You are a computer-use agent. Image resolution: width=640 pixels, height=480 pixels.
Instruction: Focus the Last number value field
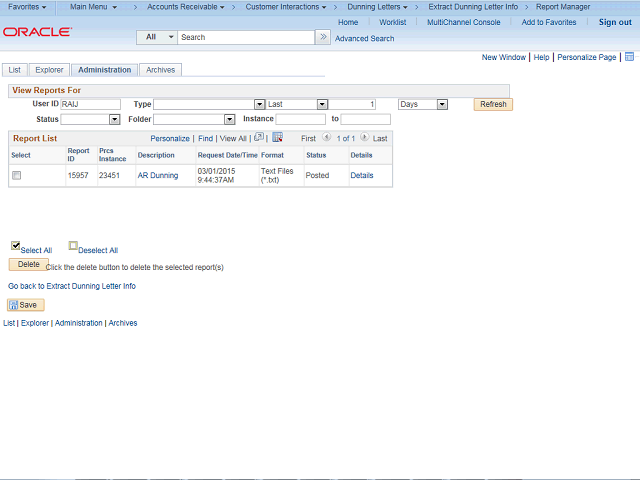(x=352, y=104)
